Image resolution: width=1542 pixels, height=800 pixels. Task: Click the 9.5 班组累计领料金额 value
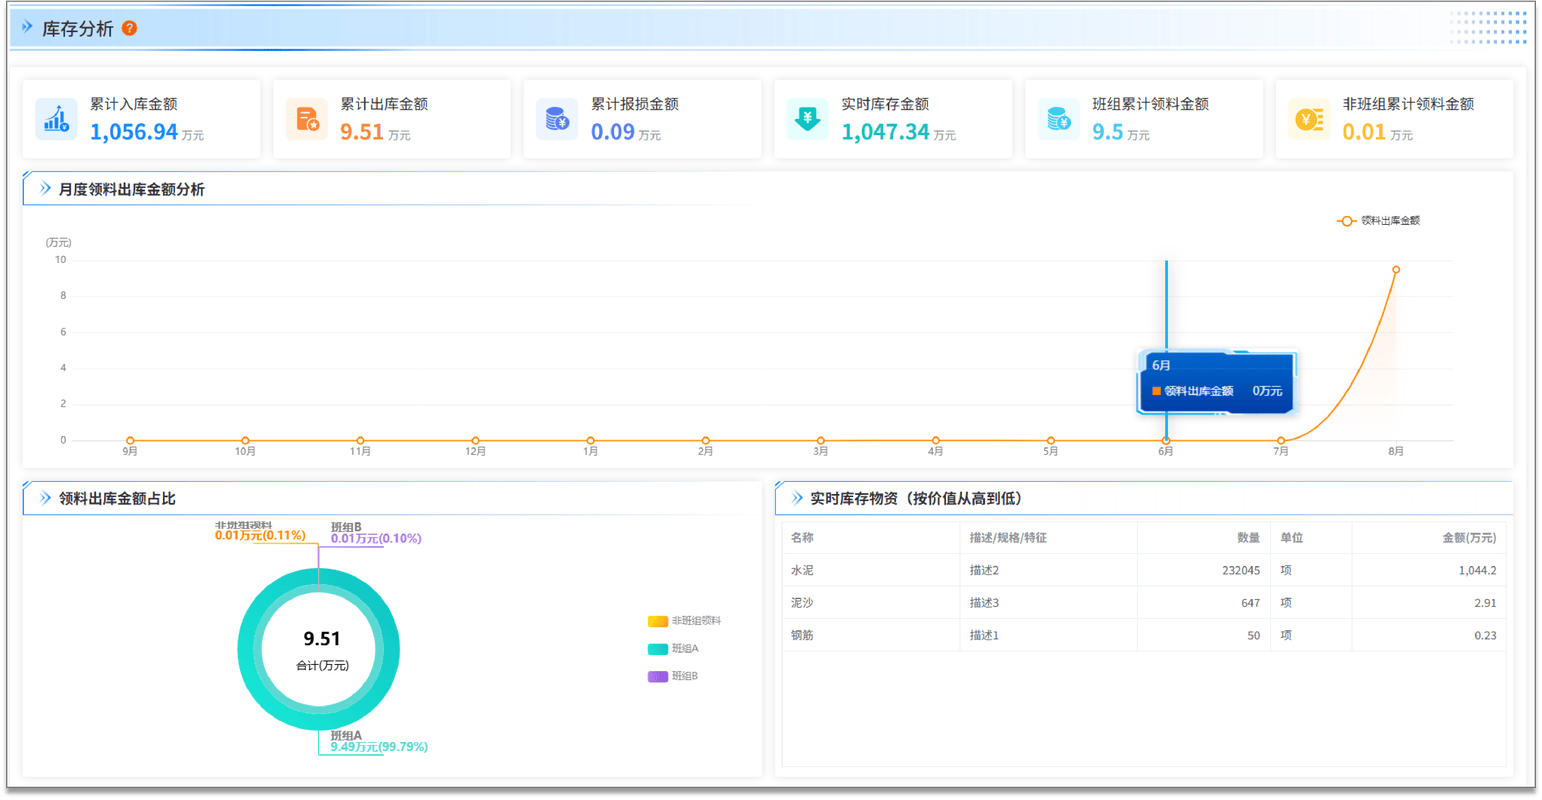[x=1108, y=132]
